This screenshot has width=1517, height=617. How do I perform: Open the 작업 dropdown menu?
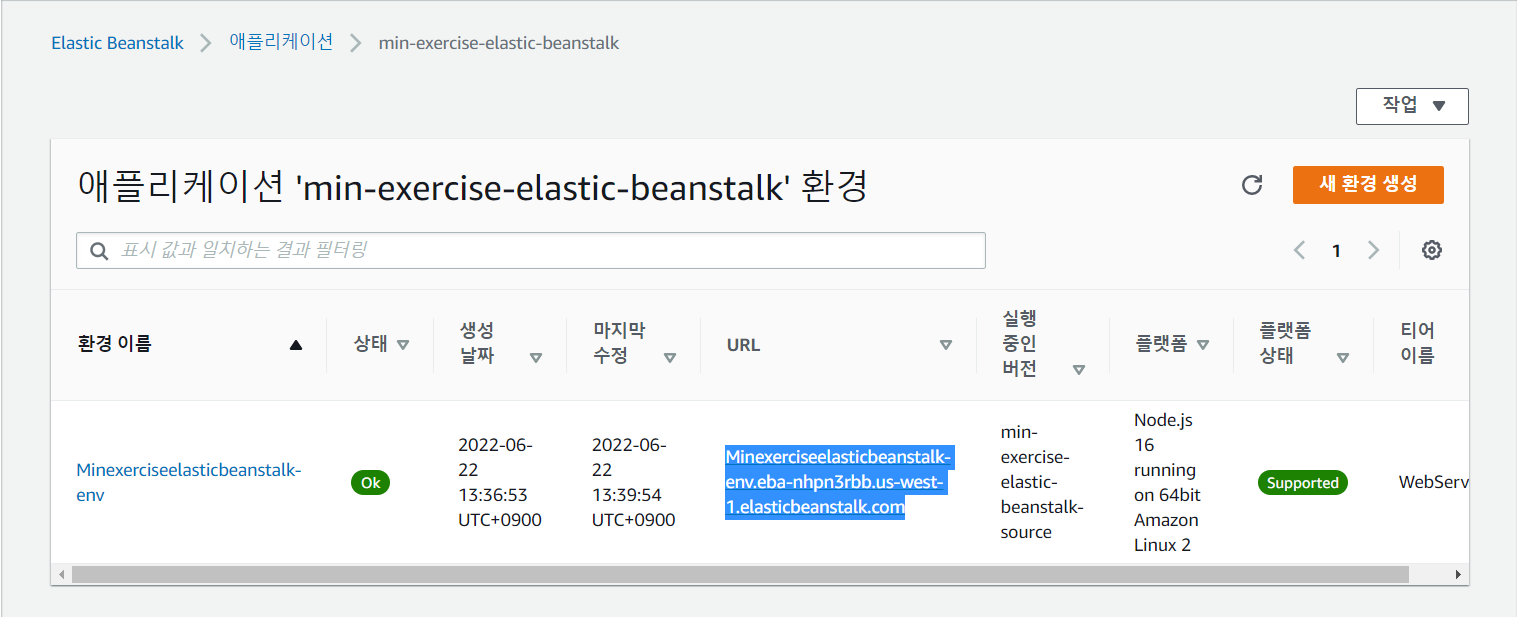[1412, 106]
